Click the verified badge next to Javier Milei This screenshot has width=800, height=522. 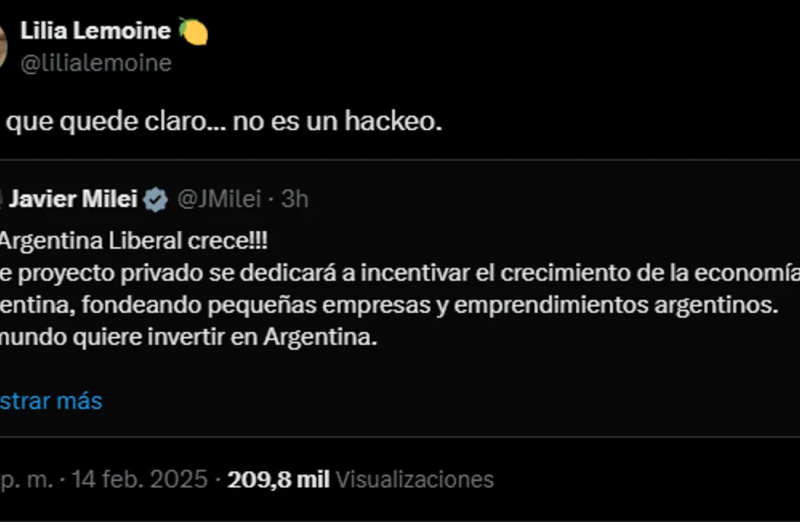(x=155, y=199)
